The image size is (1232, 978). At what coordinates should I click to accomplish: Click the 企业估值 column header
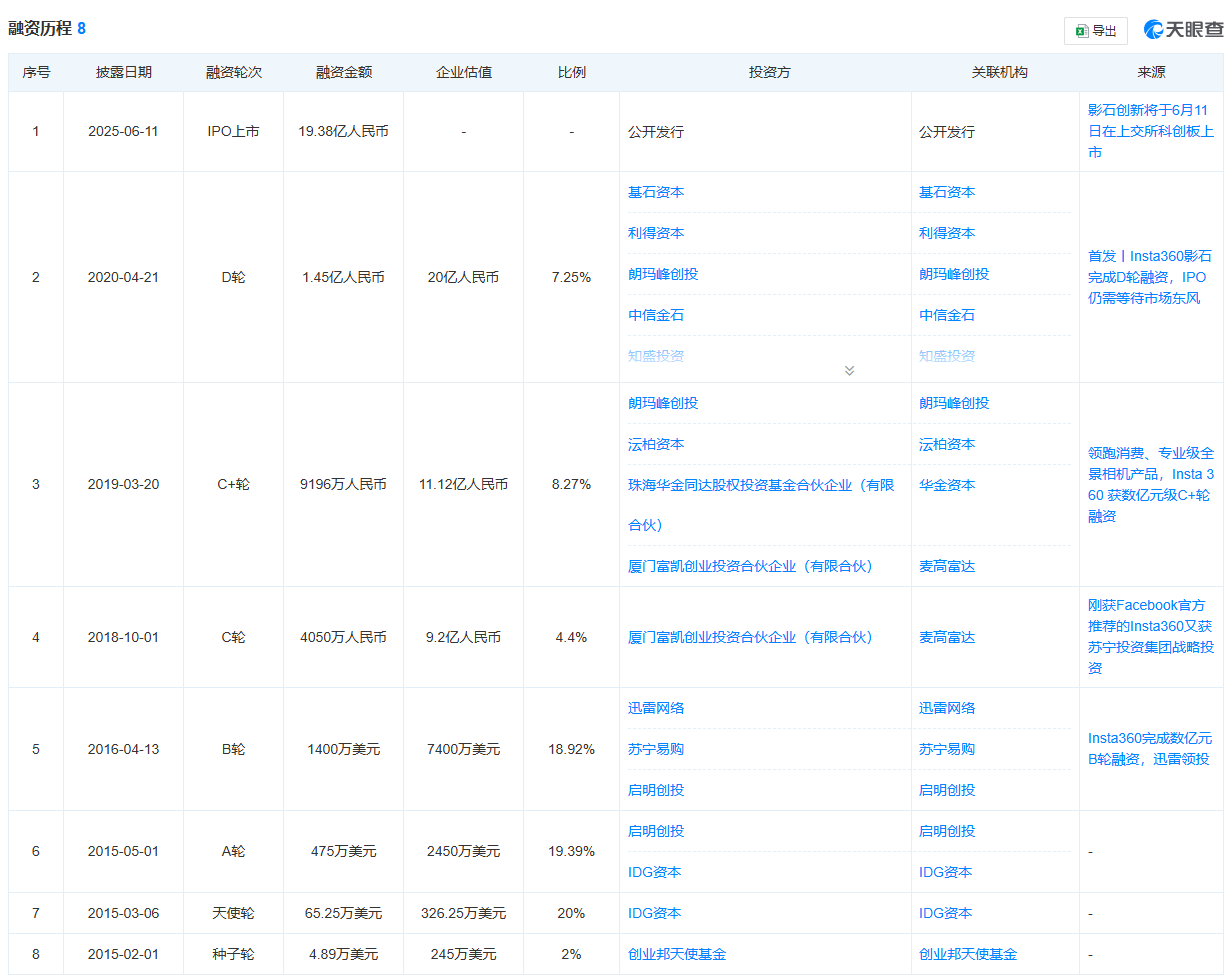pyautogui.click(x=464, y=72)
